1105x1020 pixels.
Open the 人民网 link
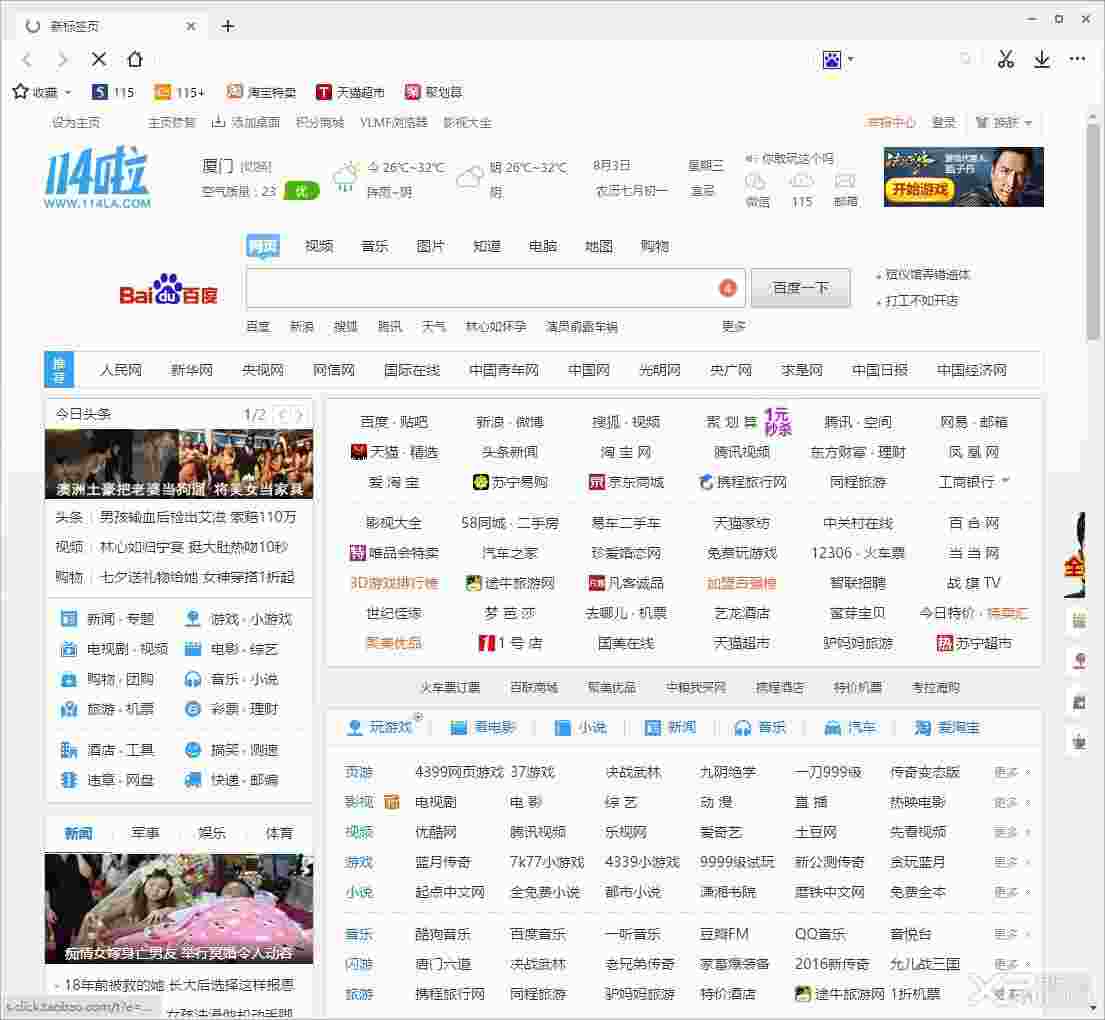[121, 370]
